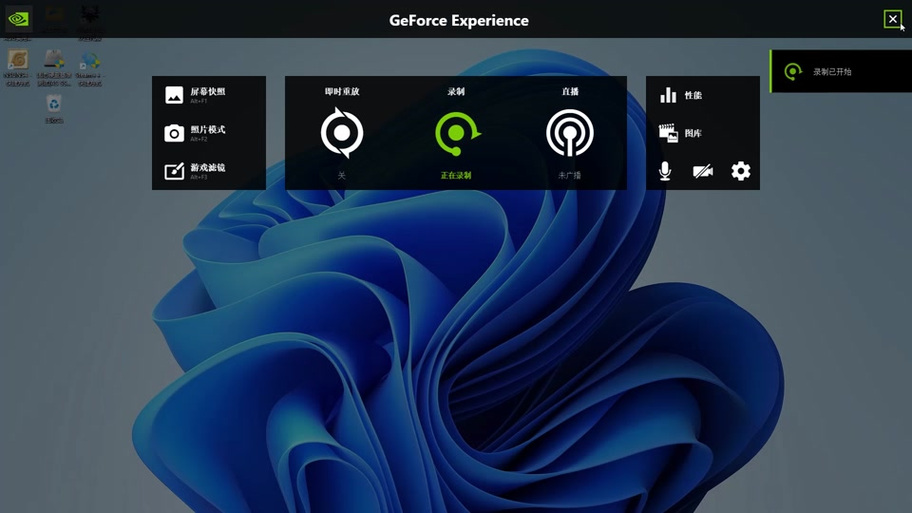Open the Gallery (图库) icon
Screen dimensions: 912x513
(668, 133)
